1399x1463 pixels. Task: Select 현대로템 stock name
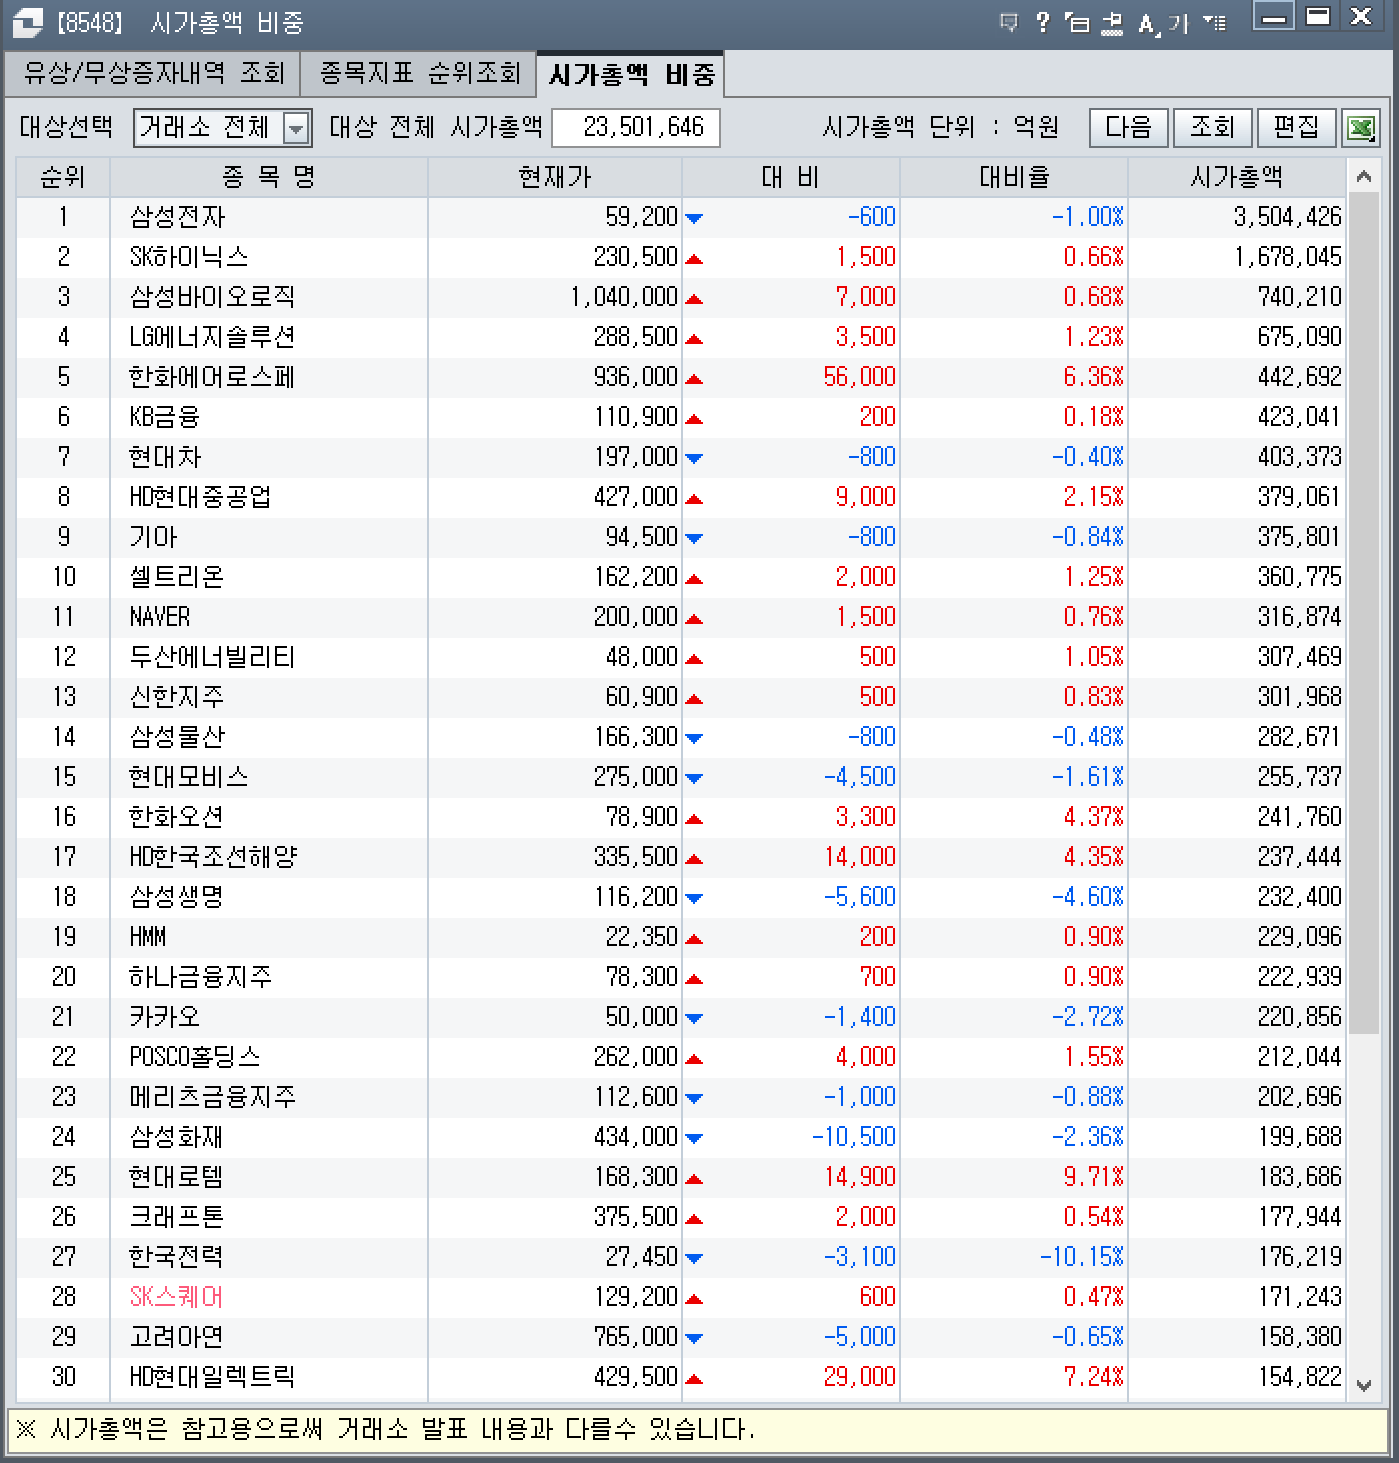[x=176, y=1177]
